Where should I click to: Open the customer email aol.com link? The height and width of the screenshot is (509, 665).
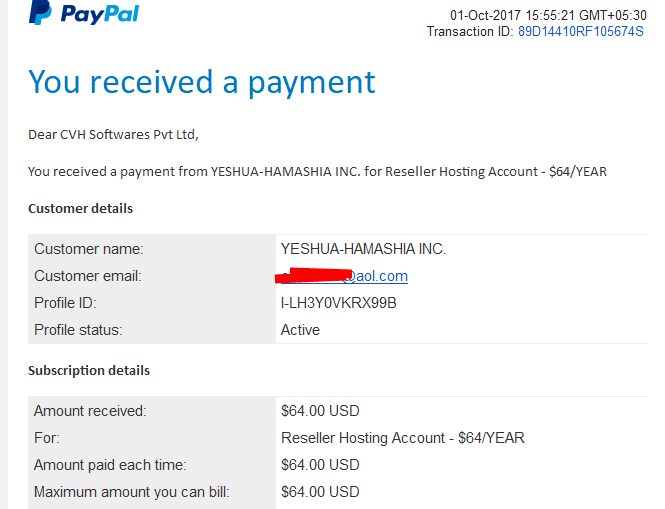point(344,276)
